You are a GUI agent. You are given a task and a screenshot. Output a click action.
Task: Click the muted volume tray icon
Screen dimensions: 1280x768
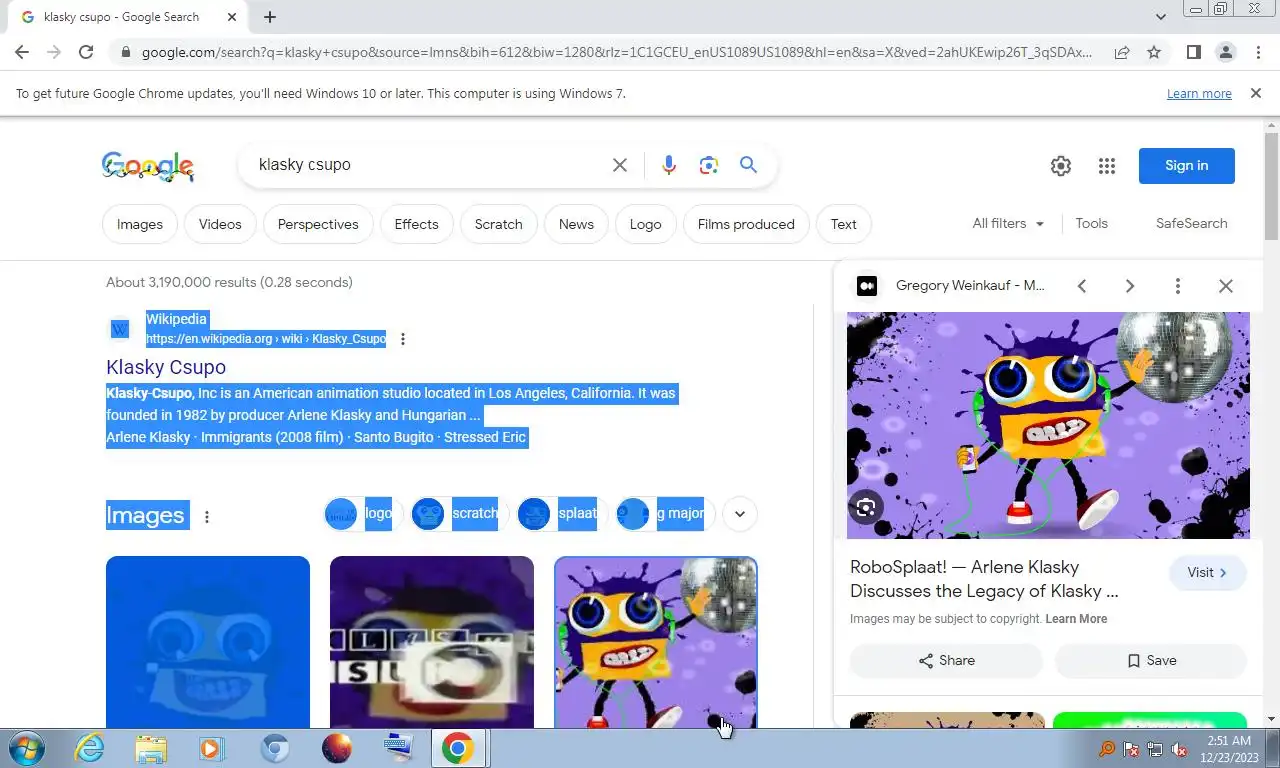pyautogui.click(x=1179, y=749)
